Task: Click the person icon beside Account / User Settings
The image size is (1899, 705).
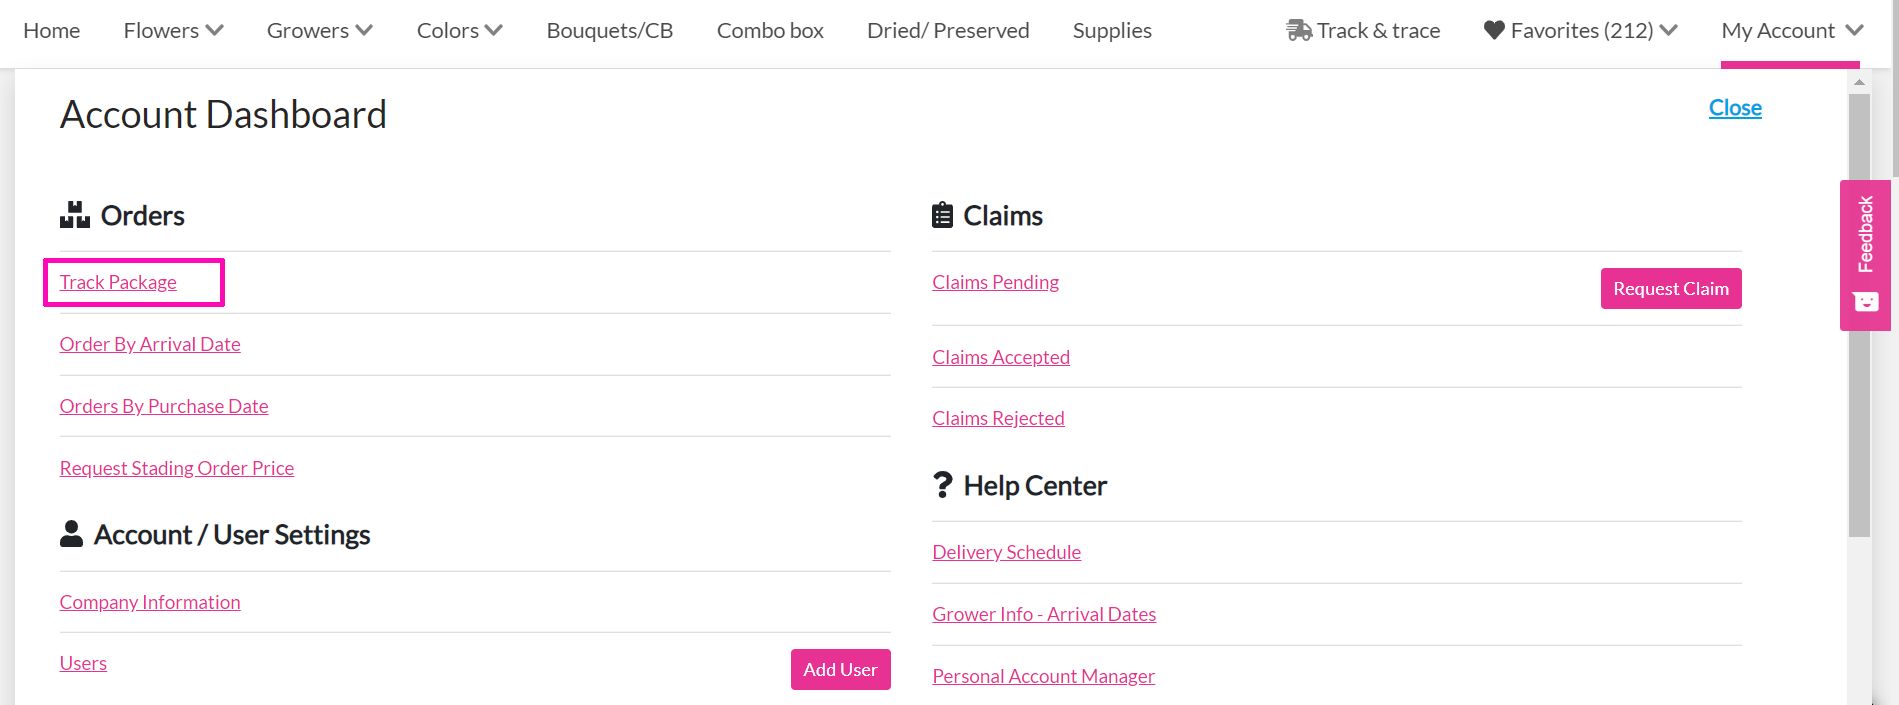Action: tap(71, 533)
